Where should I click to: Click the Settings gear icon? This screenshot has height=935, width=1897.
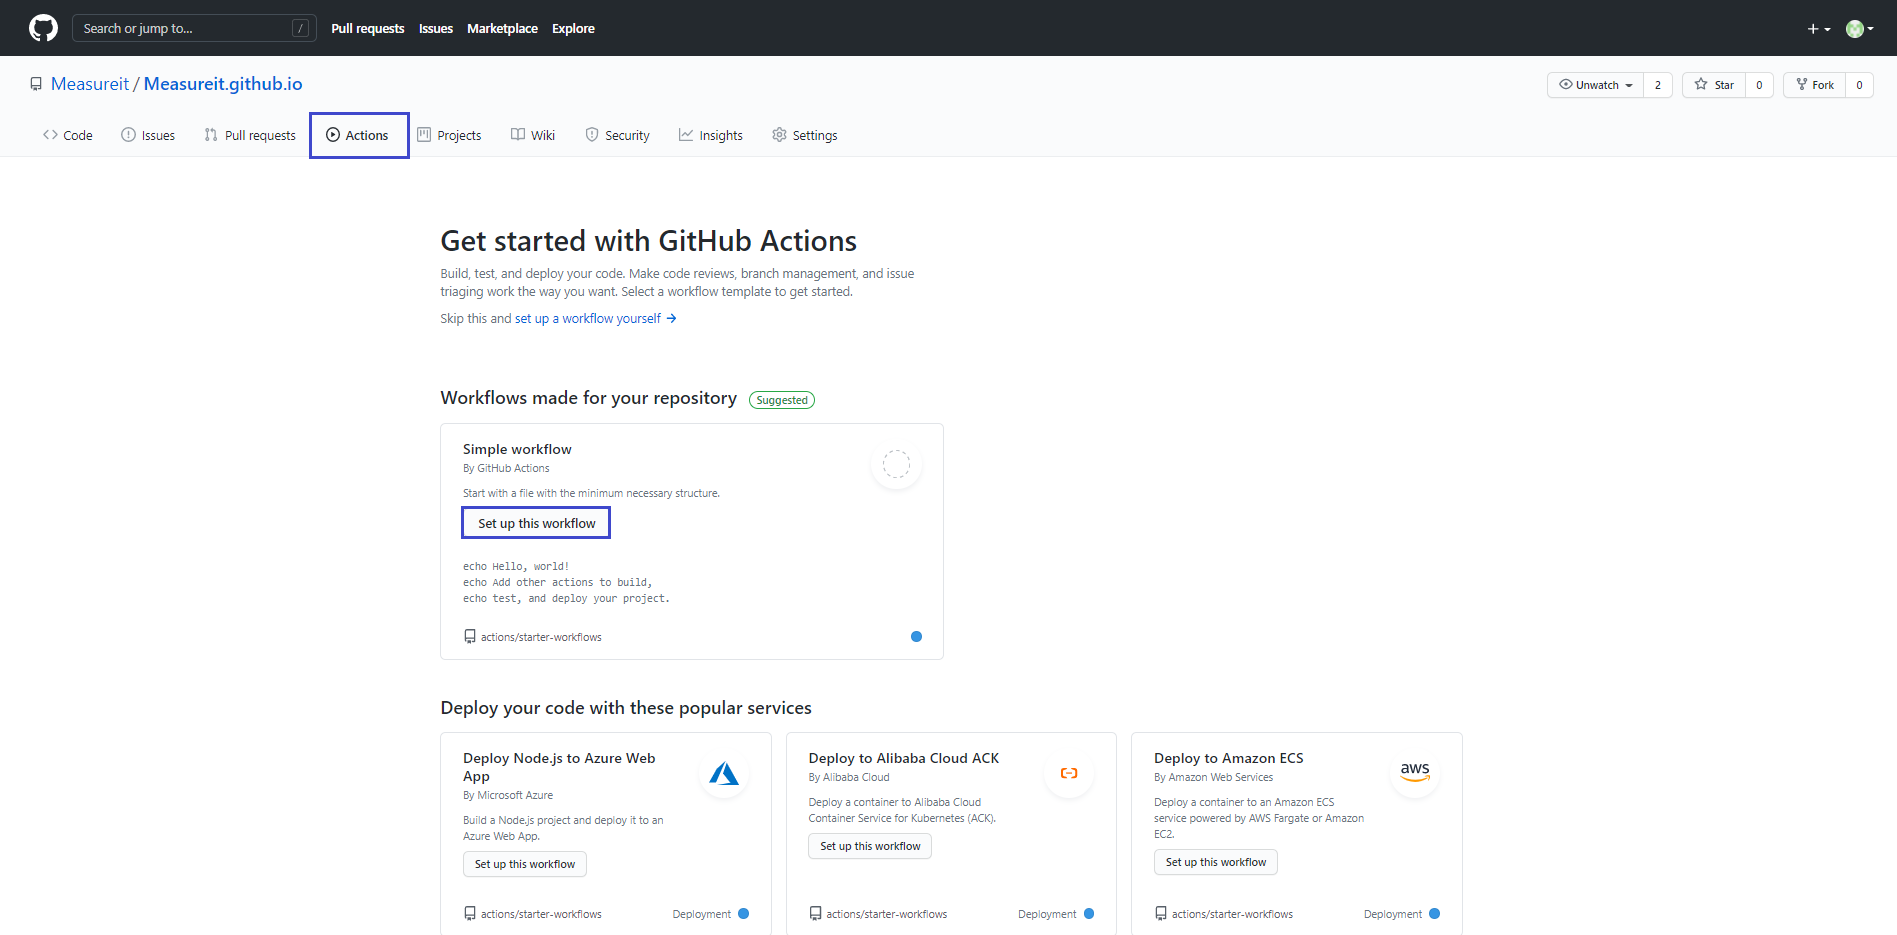pos(779,135)
